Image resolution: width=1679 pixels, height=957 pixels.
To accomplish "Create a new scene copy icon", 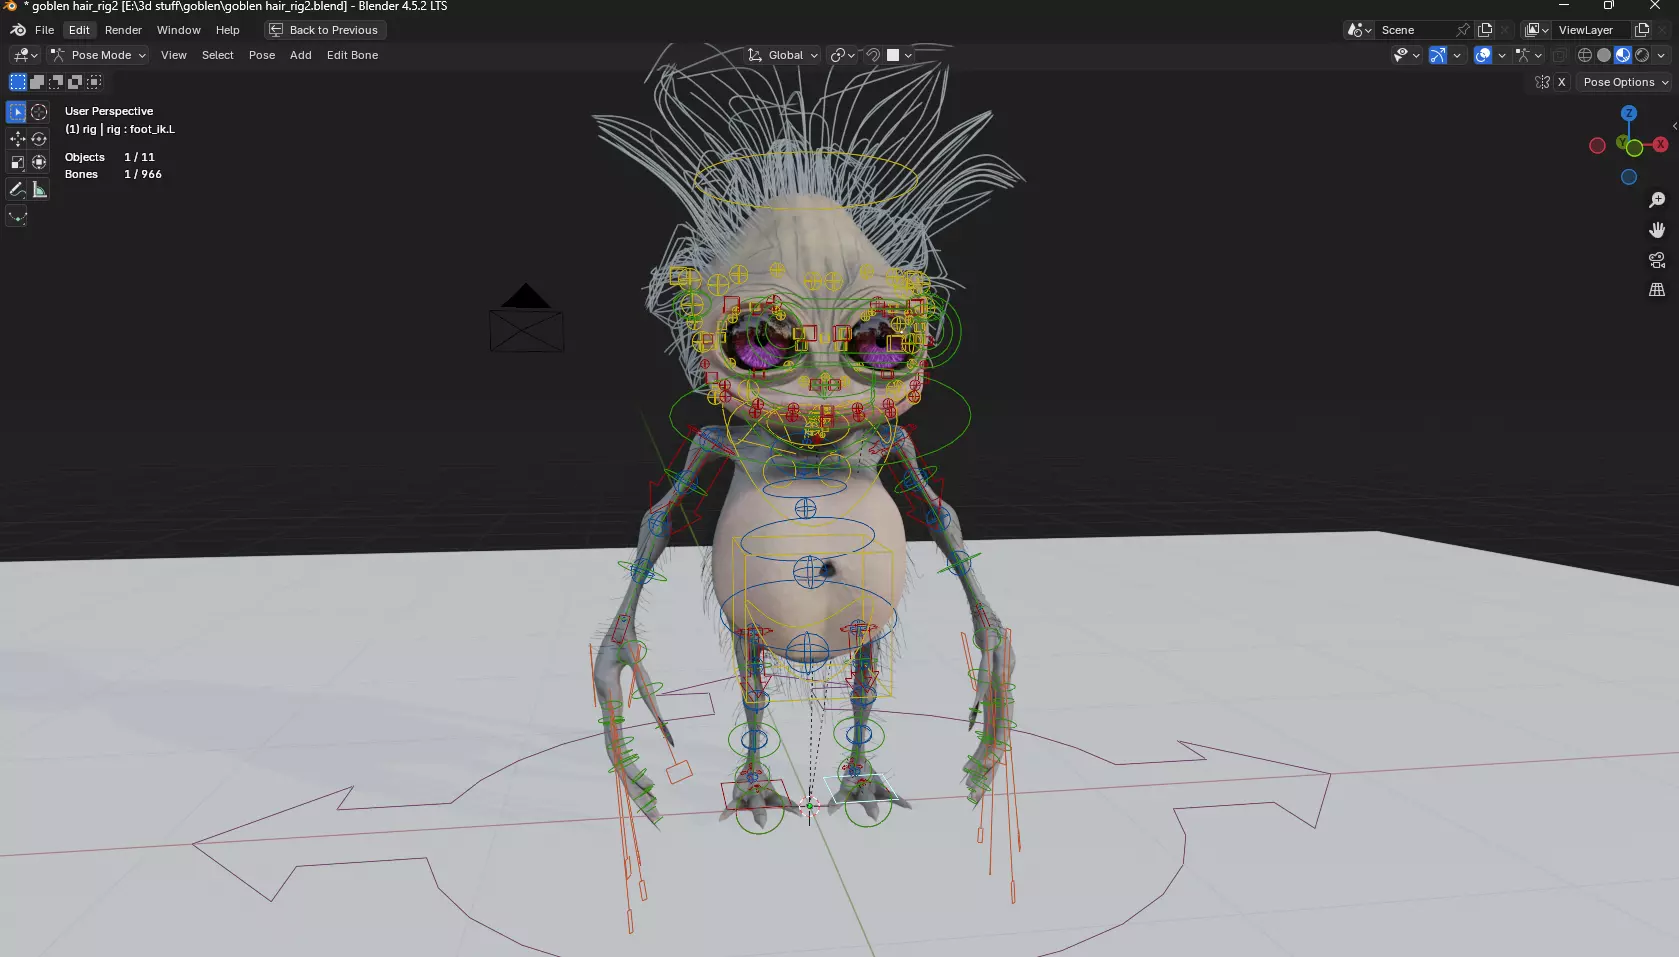I will pos(1485,30).
